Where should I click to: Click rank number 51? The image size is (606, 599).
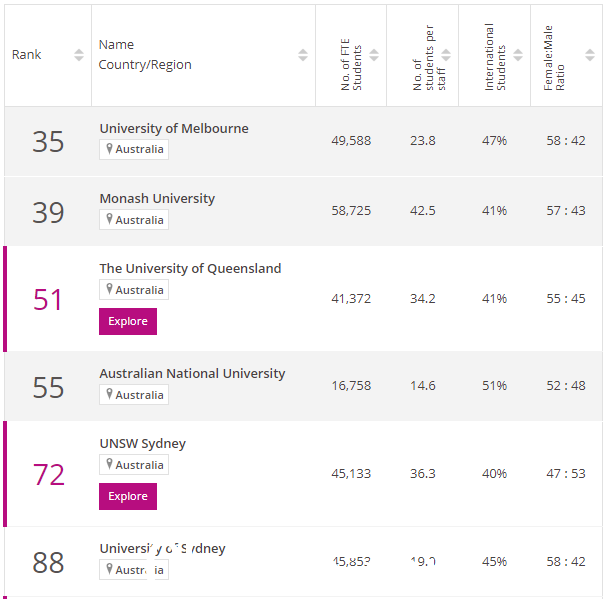click(x=48, y=300)
